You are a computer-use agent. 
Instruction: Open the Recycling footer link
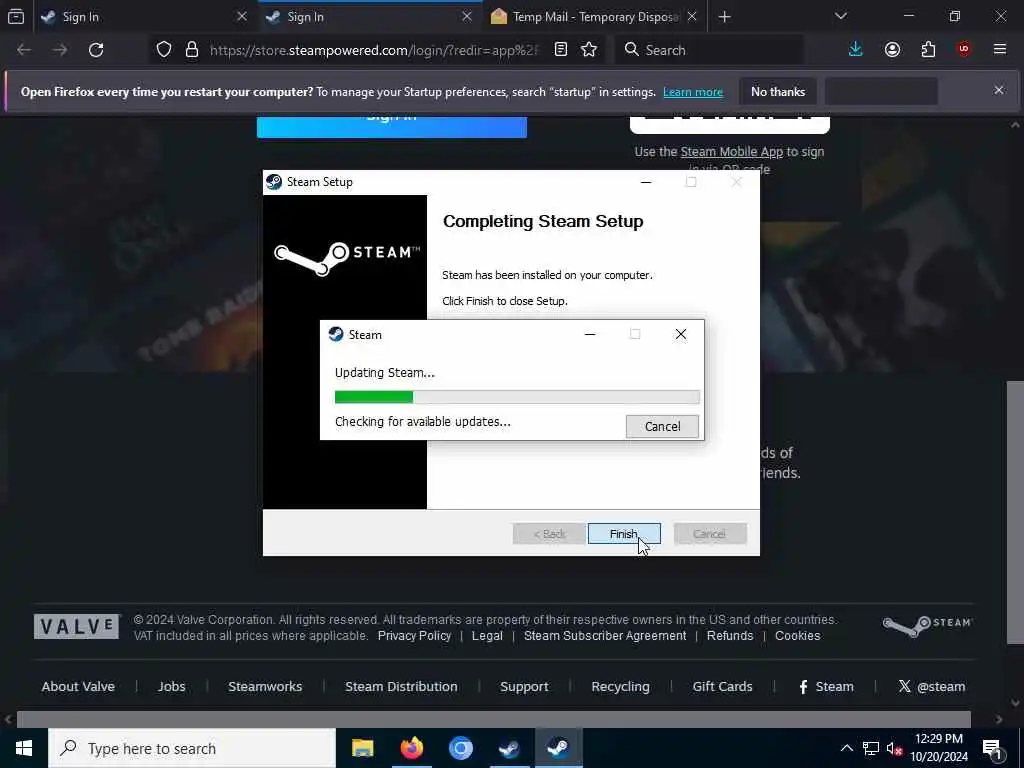tap(620, 686)
